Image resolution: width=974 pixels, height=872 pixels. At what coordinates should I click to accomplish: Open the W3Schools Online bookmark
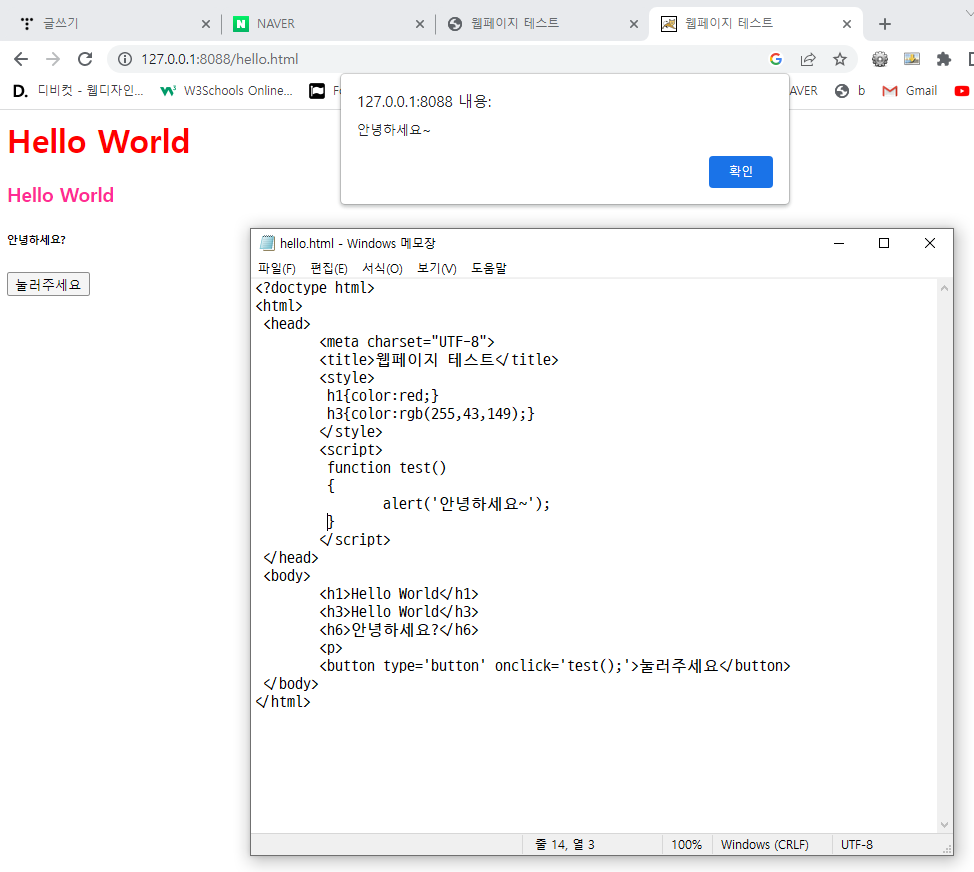226,91
